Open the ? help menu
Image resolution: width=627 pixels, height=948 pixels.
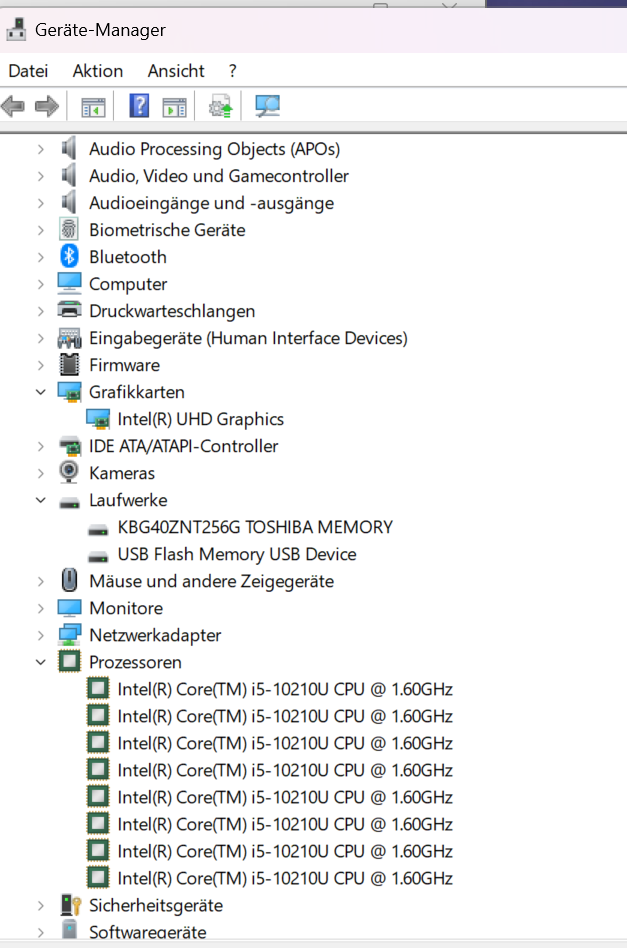[233, 71]
